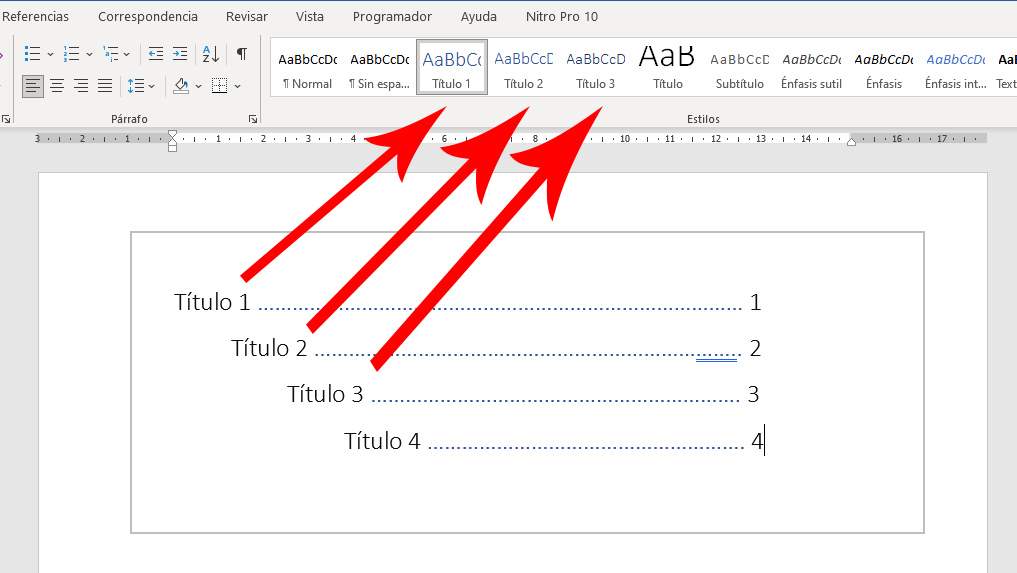The width and height of the screenshot is (1017, 573).
Task: Decrease the paragraph indent
Action: coord(156,54)
